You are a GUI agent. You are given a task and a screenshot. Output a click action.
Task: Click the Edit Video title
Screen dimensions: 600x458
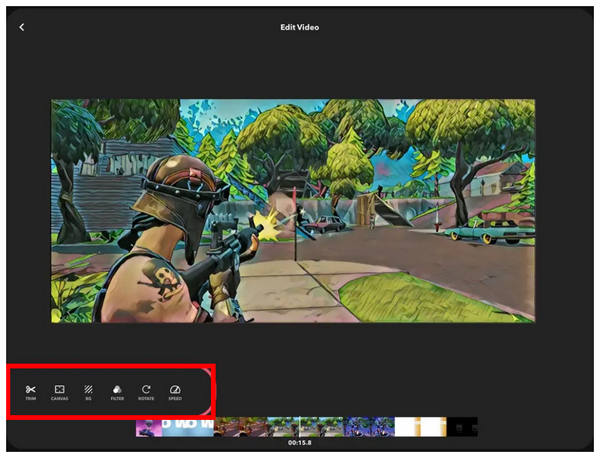(x=300, y=27)
